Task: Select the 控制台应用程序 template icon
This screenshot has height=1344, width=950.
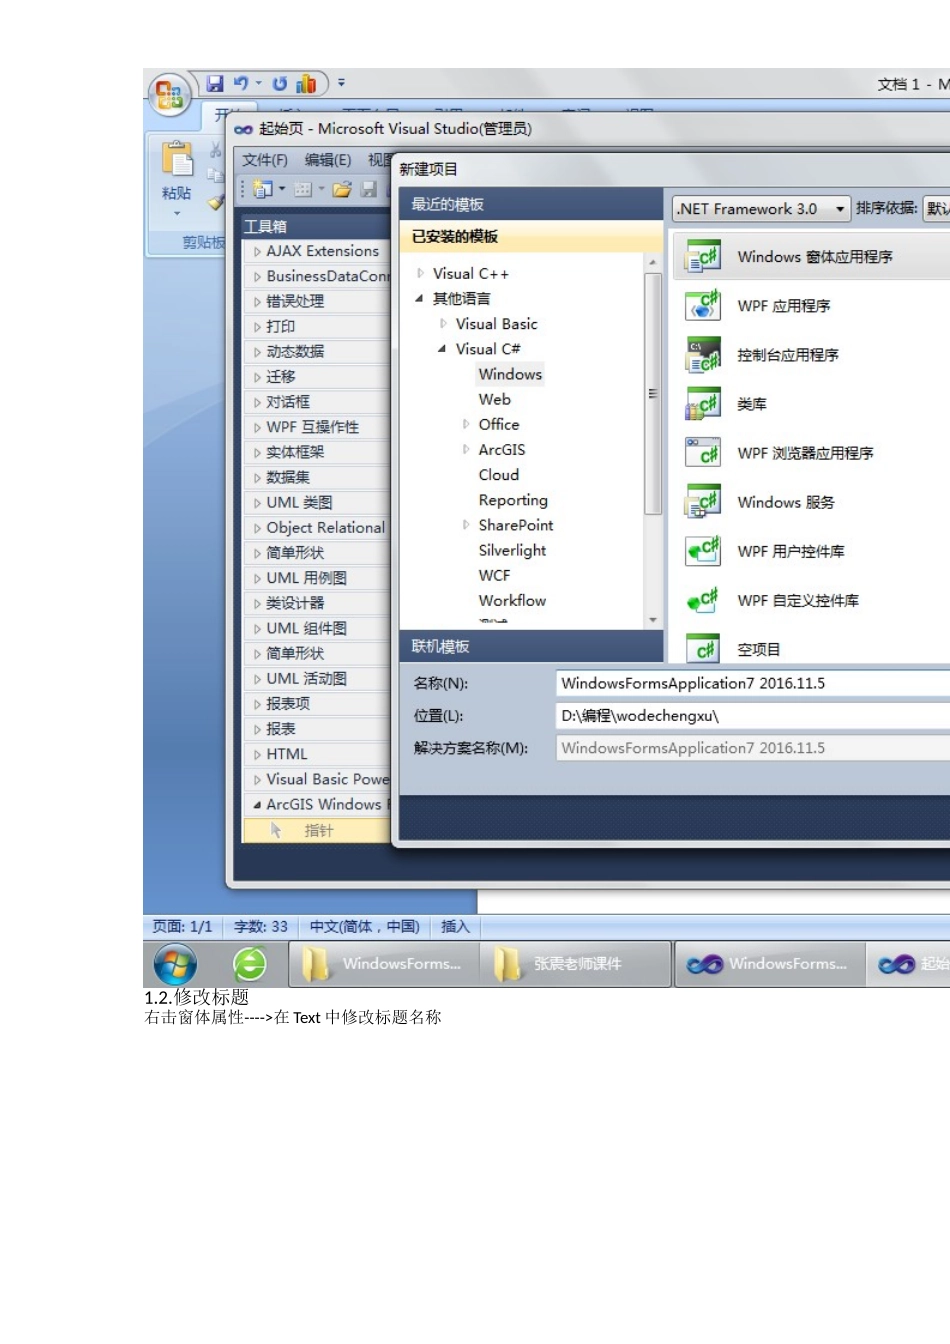Action: coord(704,354)
